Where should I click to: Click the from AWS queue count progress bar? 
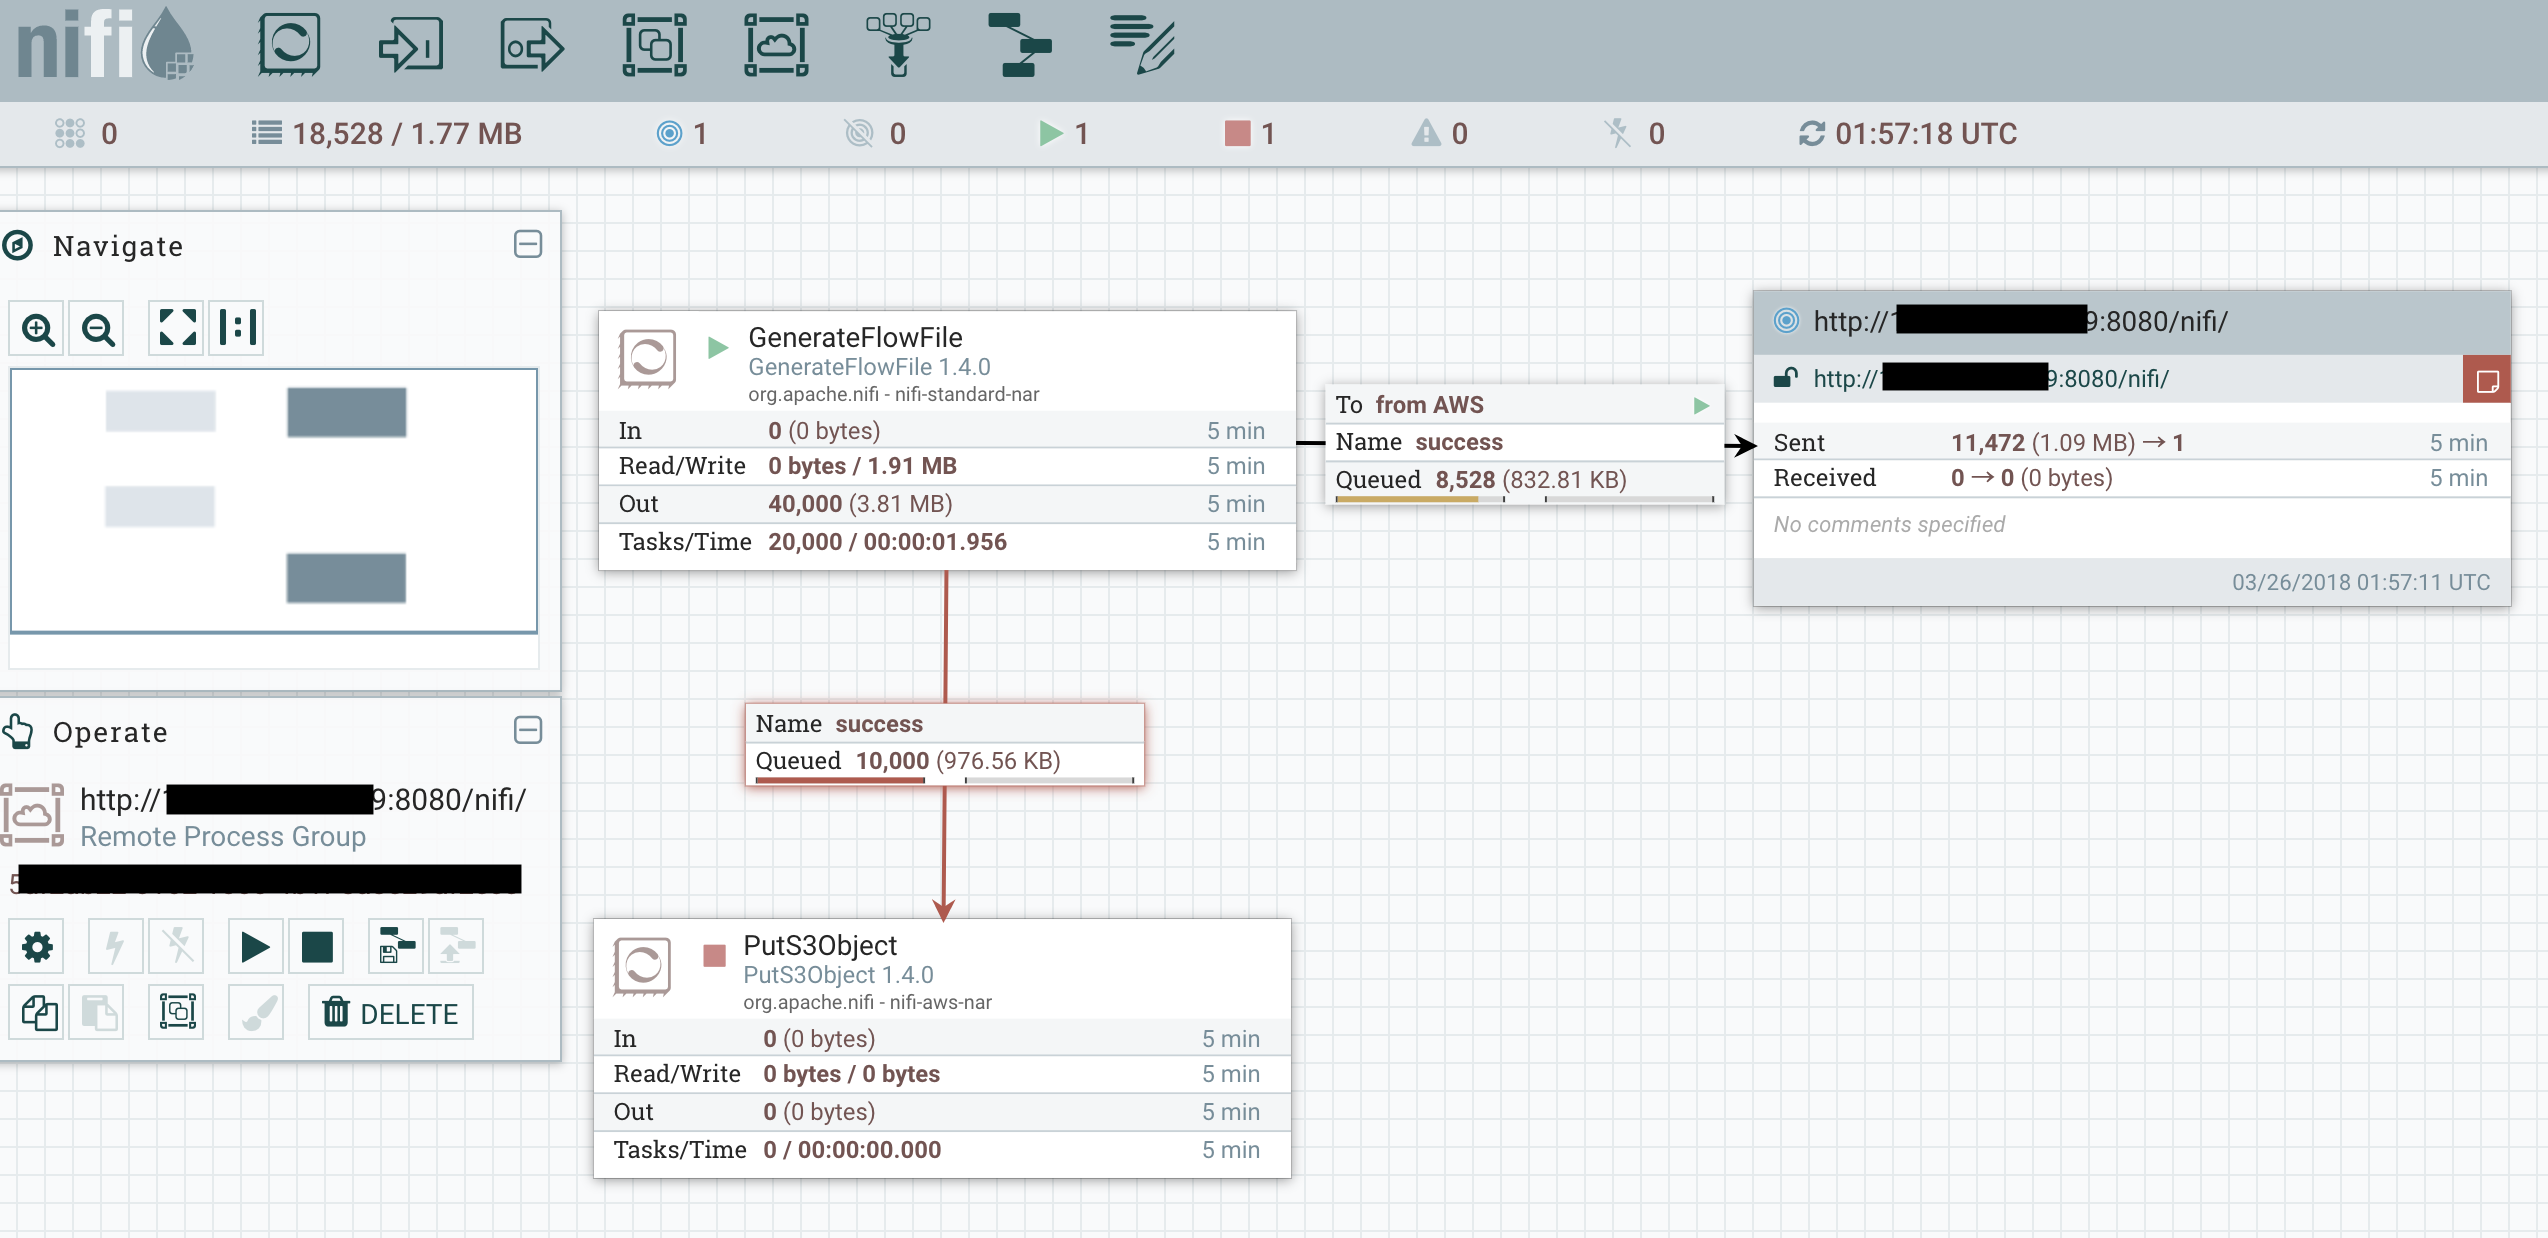pyautogui.click(x=1420, y=499)
